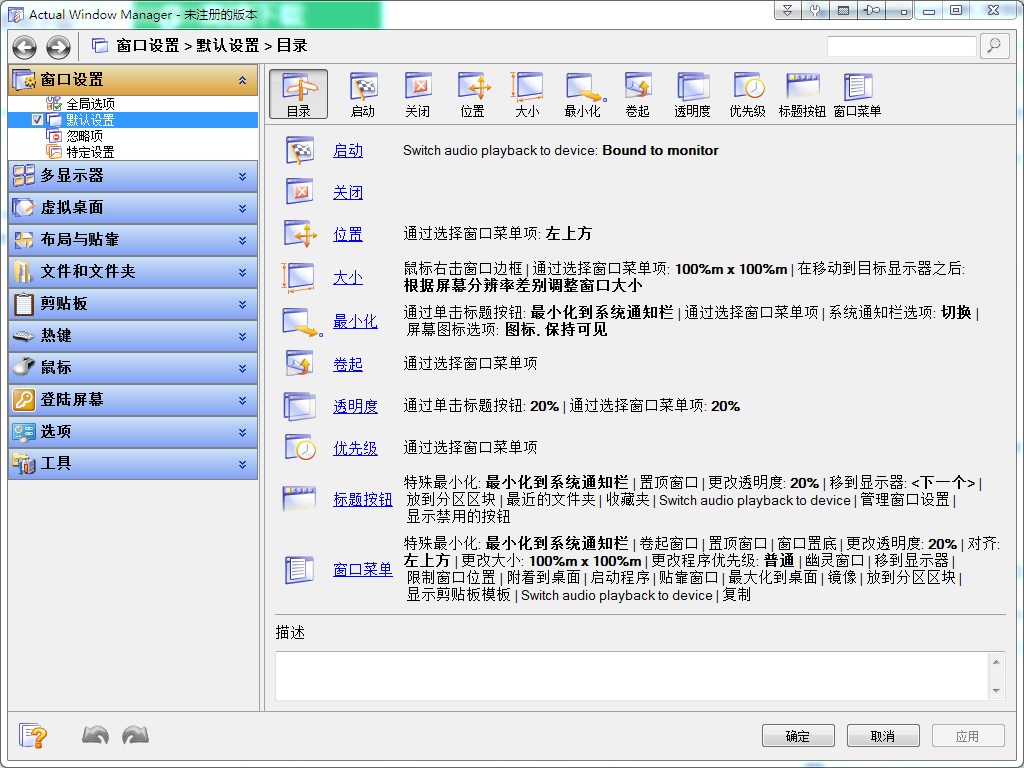Open the 大小 link
Screen dimensions: 1024x768
(x=347, y=278)
